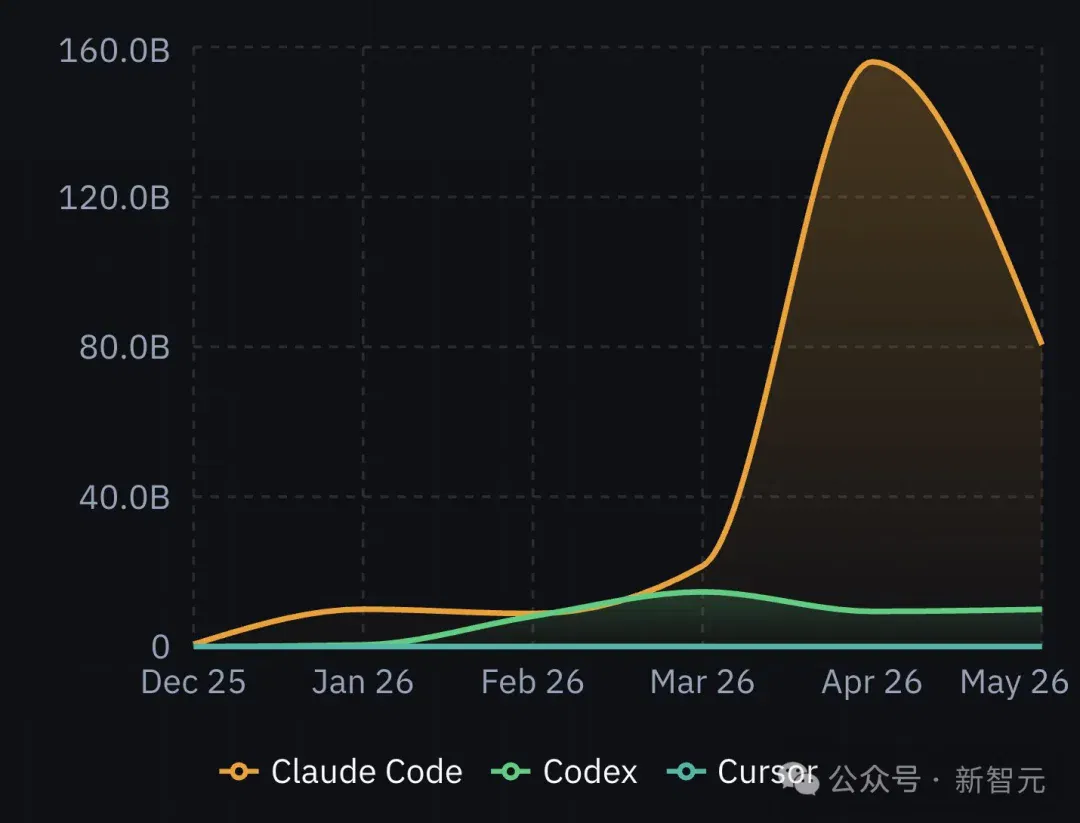This screenshot has width=1080, height=823.
Task: Toggle the Claude Code legend entry
Action: 341,771
